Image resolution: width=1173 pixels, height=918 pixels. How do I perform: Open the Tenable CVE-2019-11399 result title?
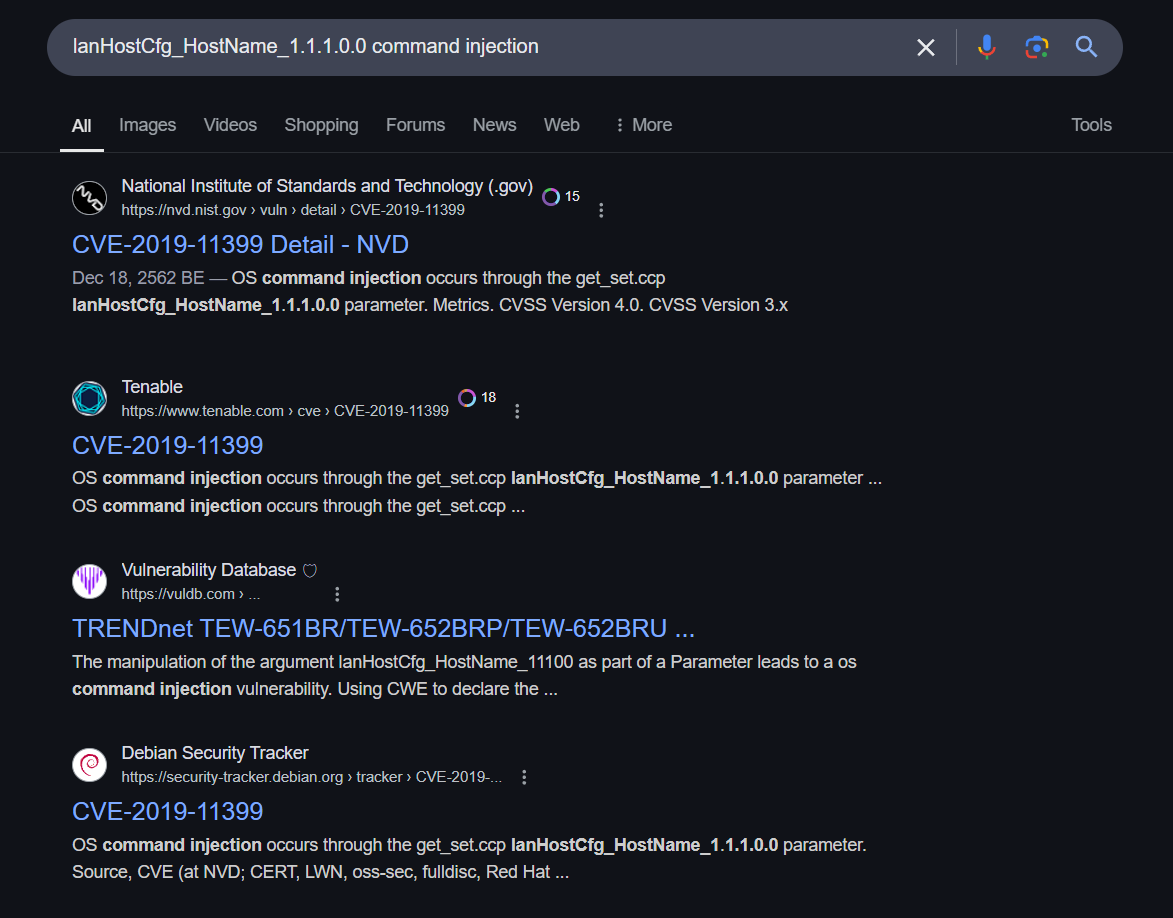tap(168, 445)
